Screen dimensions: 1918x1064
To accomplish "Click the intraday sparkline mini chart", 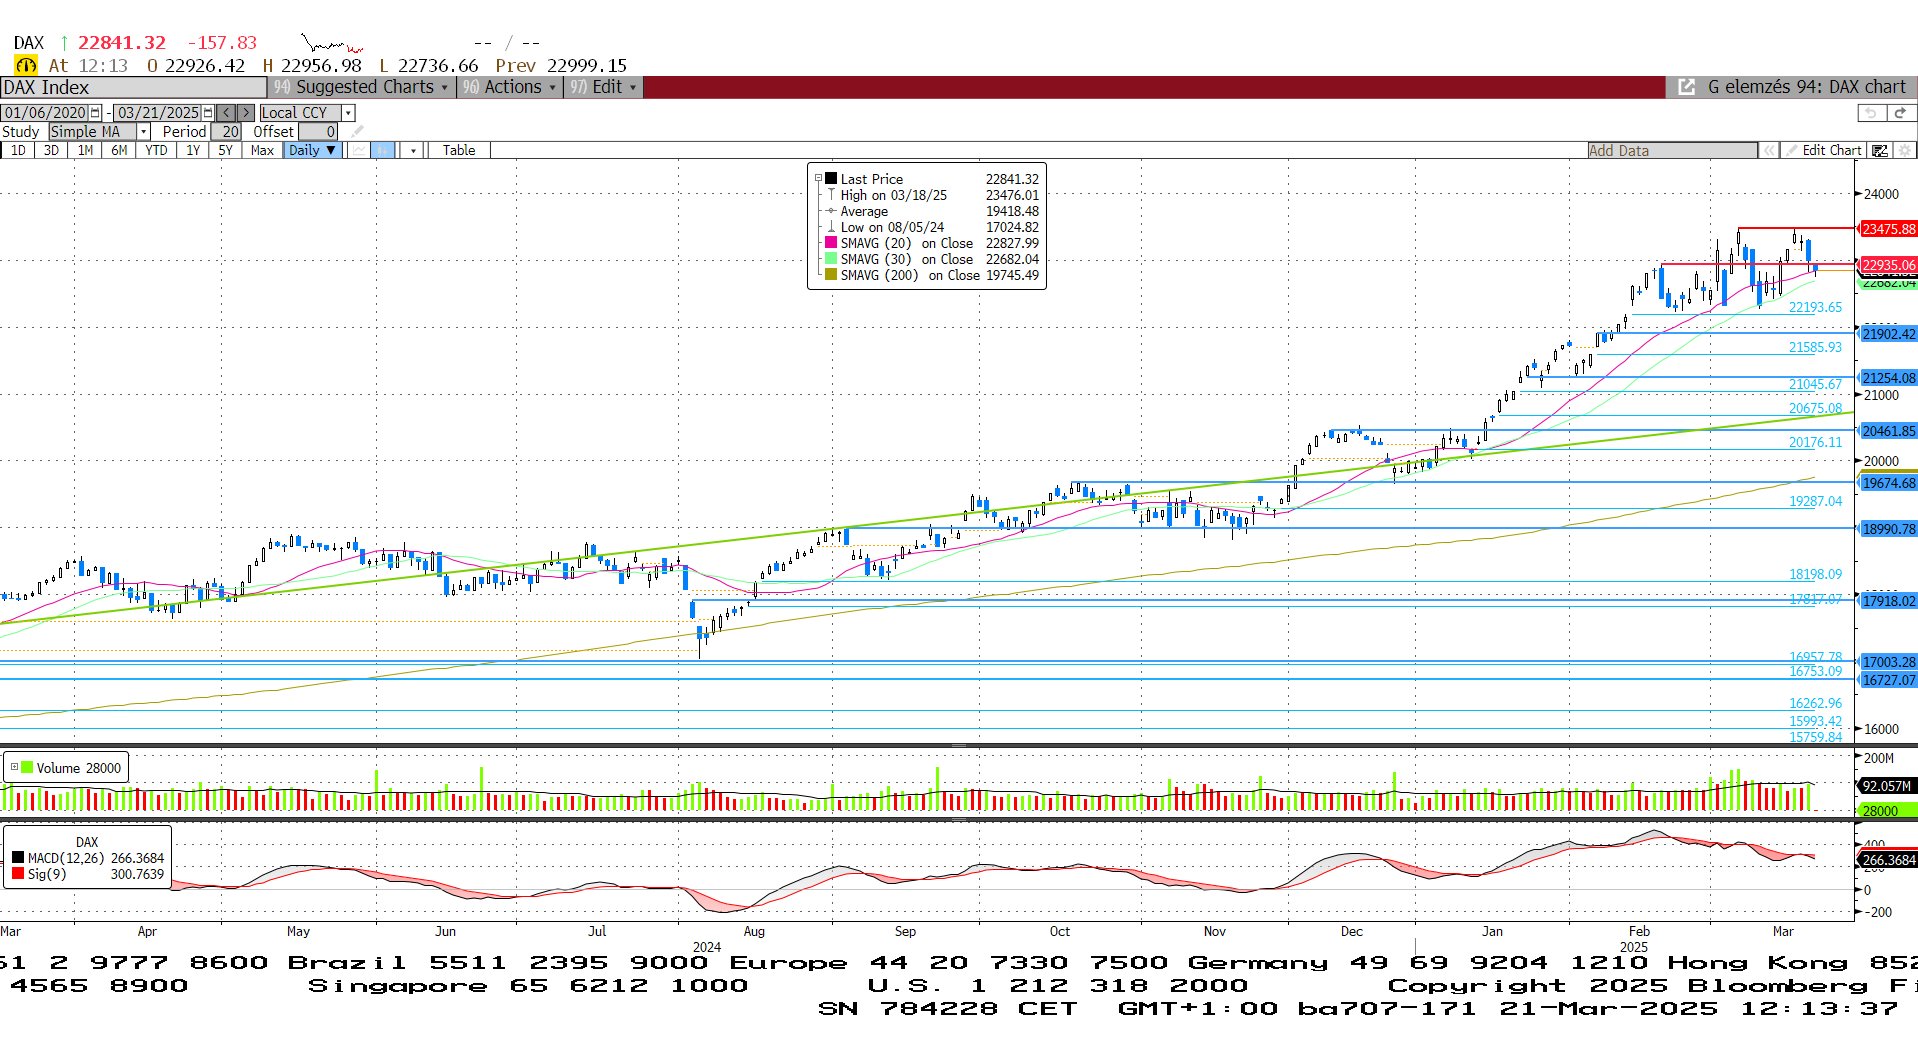I will pyautogui.click(x=332, y=43).
